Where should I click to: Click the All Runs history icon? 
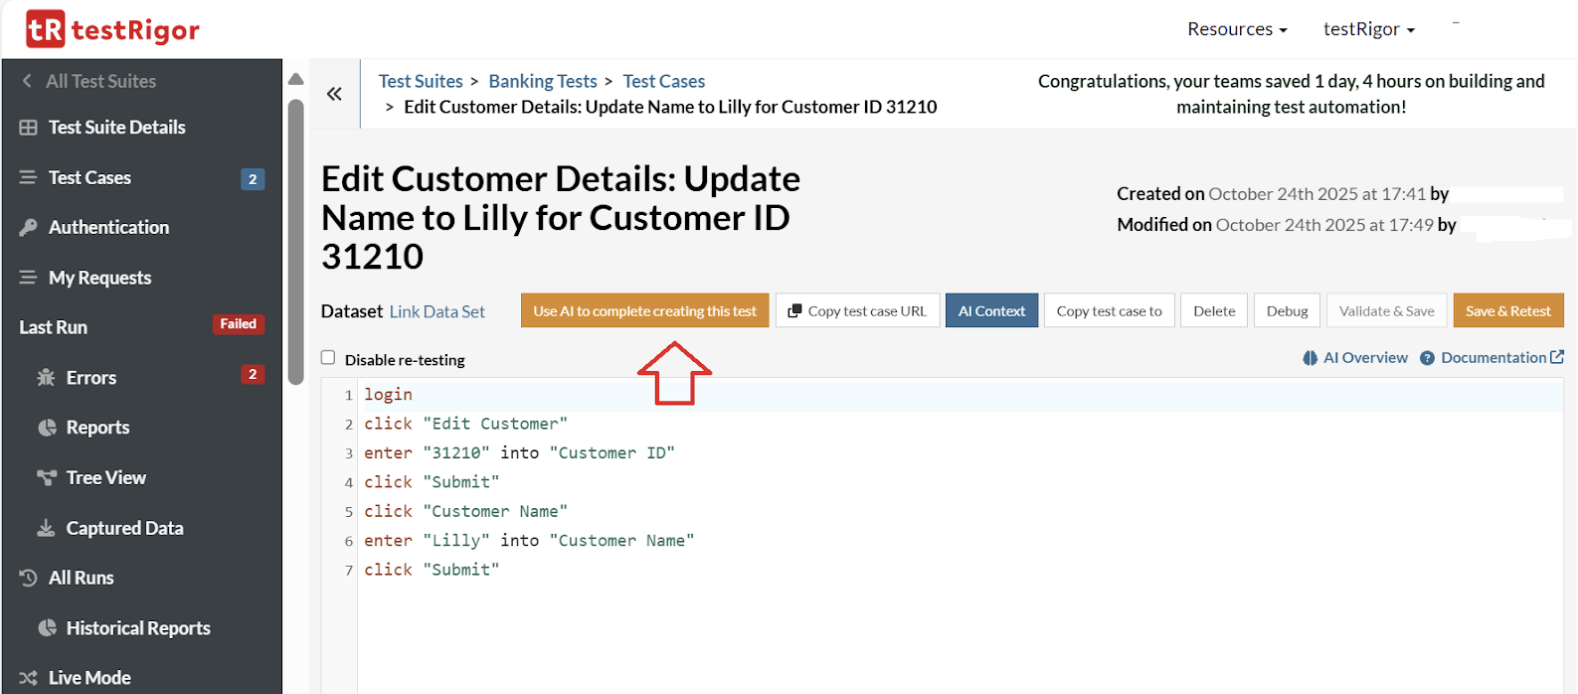click(x=28, y=578)
